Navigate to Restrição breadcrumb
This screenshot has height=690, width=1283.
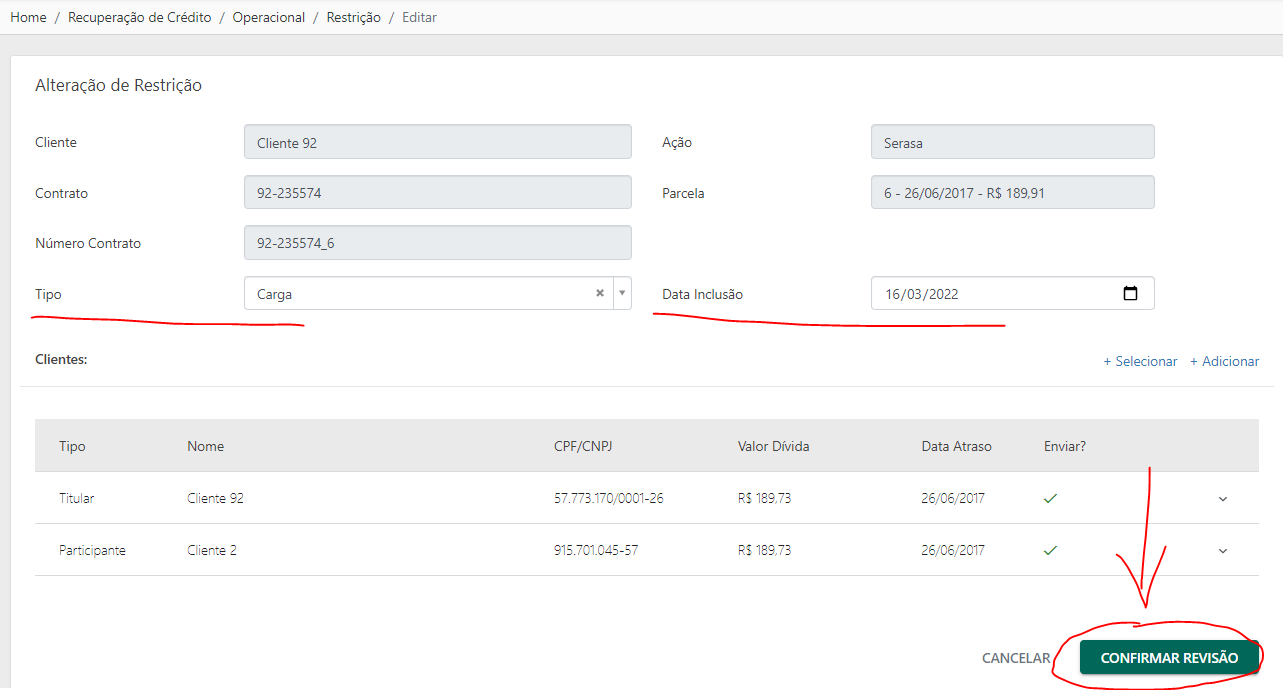pos(354,17)
